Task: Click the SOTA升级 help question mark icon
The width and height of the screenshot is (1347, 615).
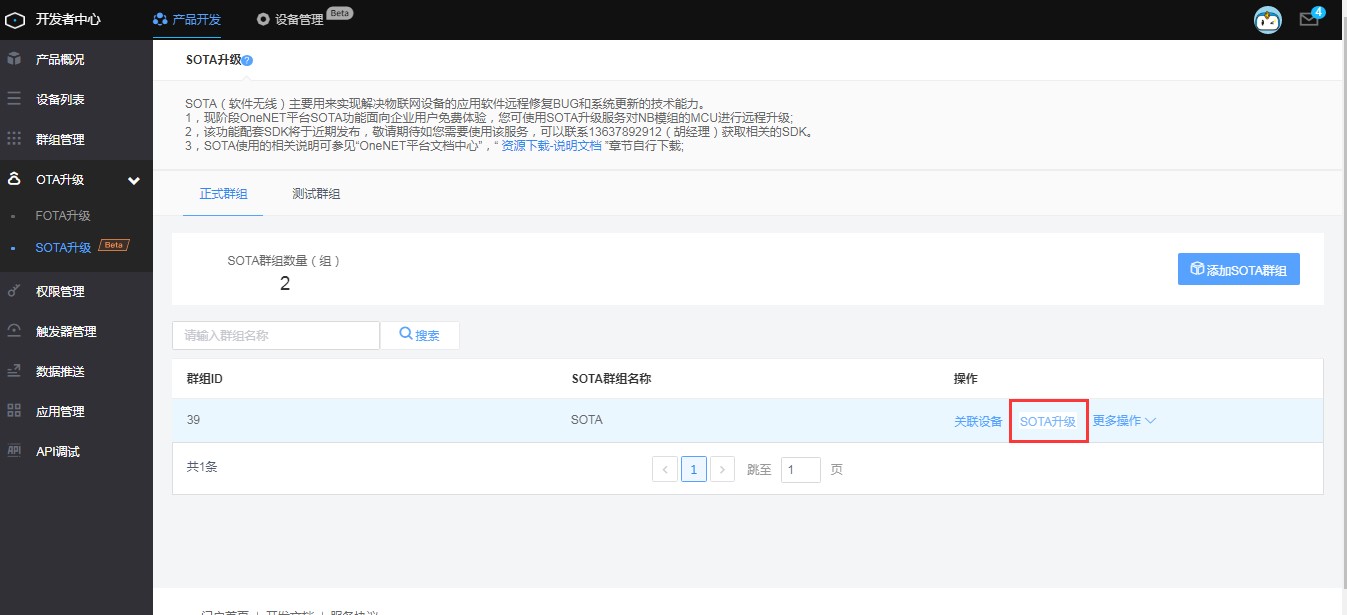Action: (247, 60)
